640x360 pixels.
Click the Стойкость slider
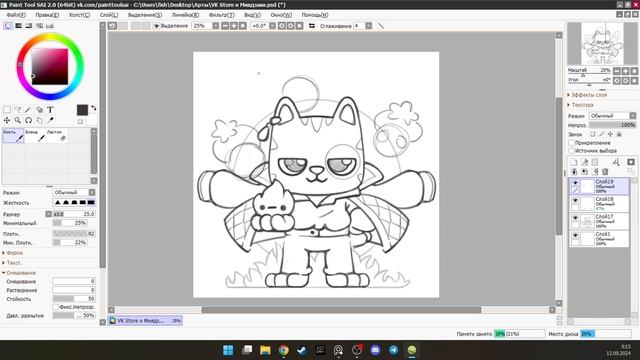click(x=74, y=299)
